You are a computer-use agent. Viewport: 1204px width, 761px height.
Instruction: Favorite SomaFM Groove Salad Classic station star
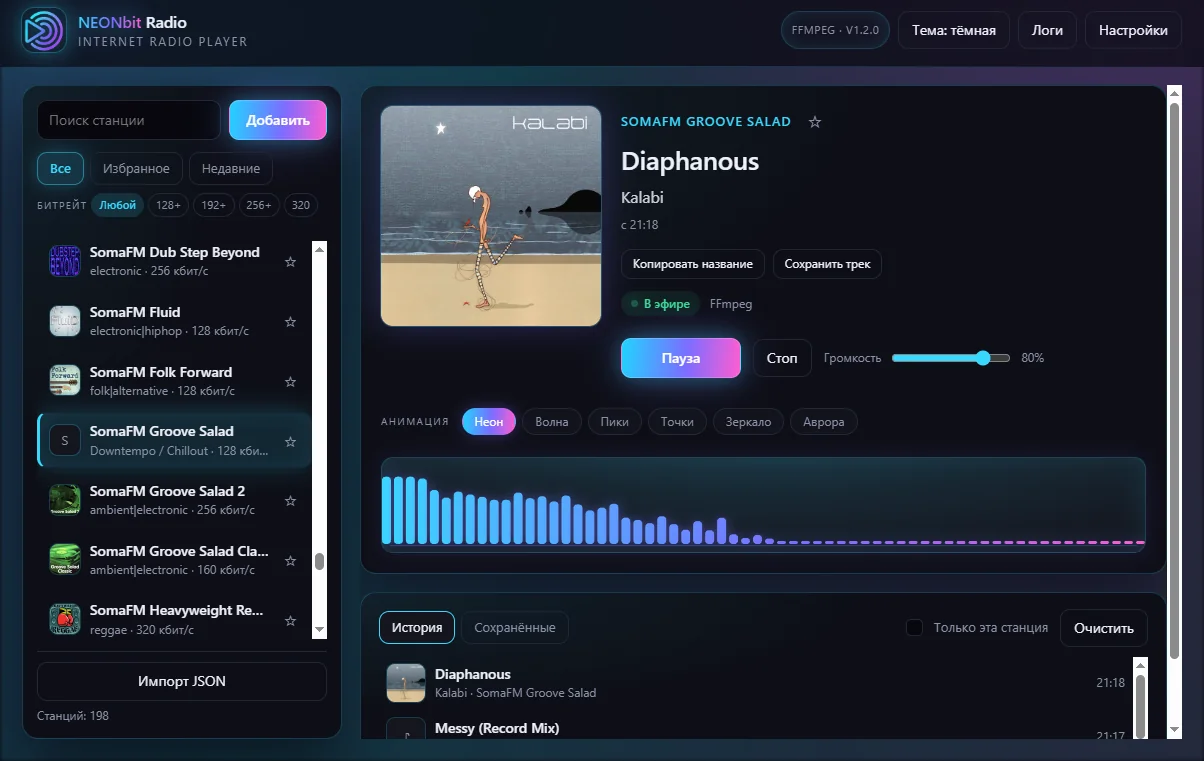(290, 561)
